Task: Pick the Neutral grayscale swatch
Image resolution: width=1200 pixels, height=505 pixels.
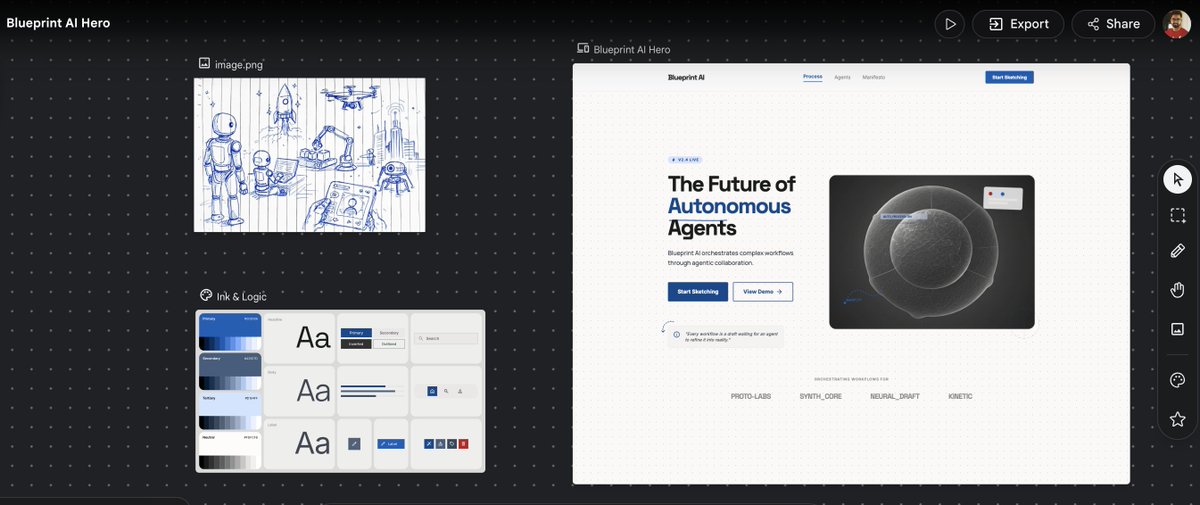Action: (230, 451)
